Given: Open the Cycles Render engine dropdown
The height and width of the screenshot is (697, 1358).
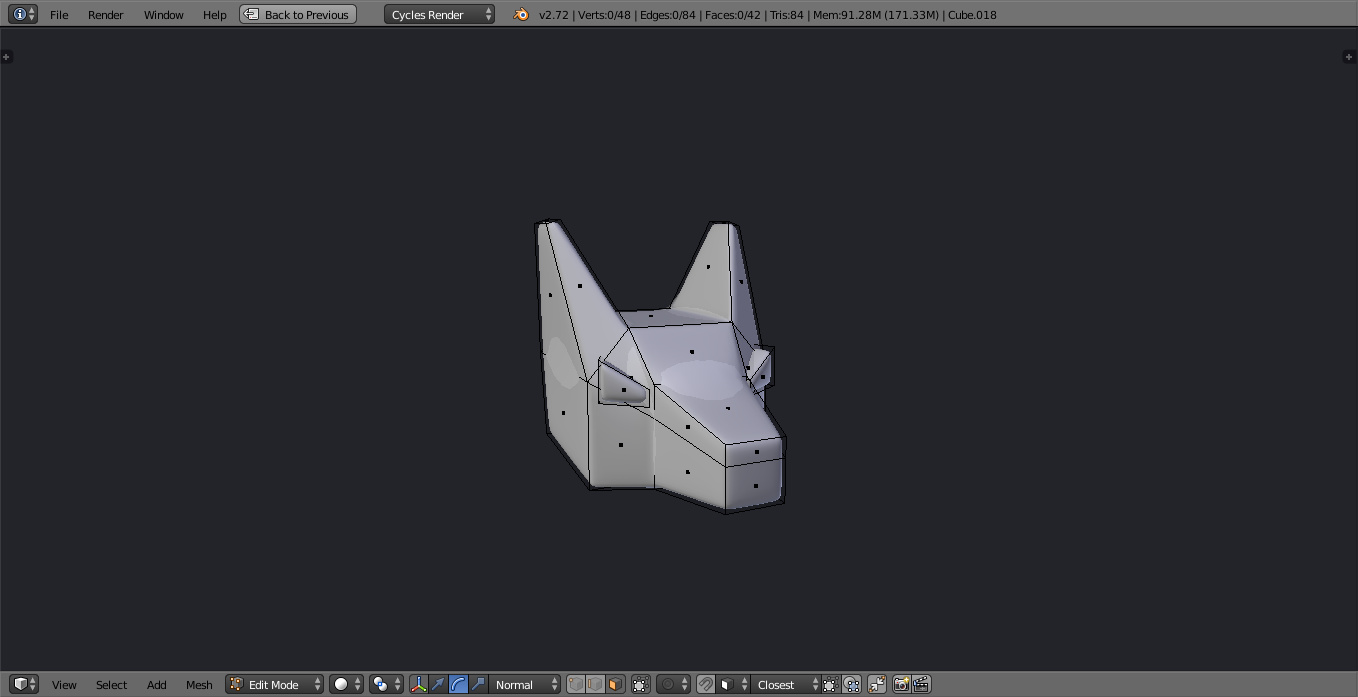Looking at the screenshot, I should tap(439, 15).
